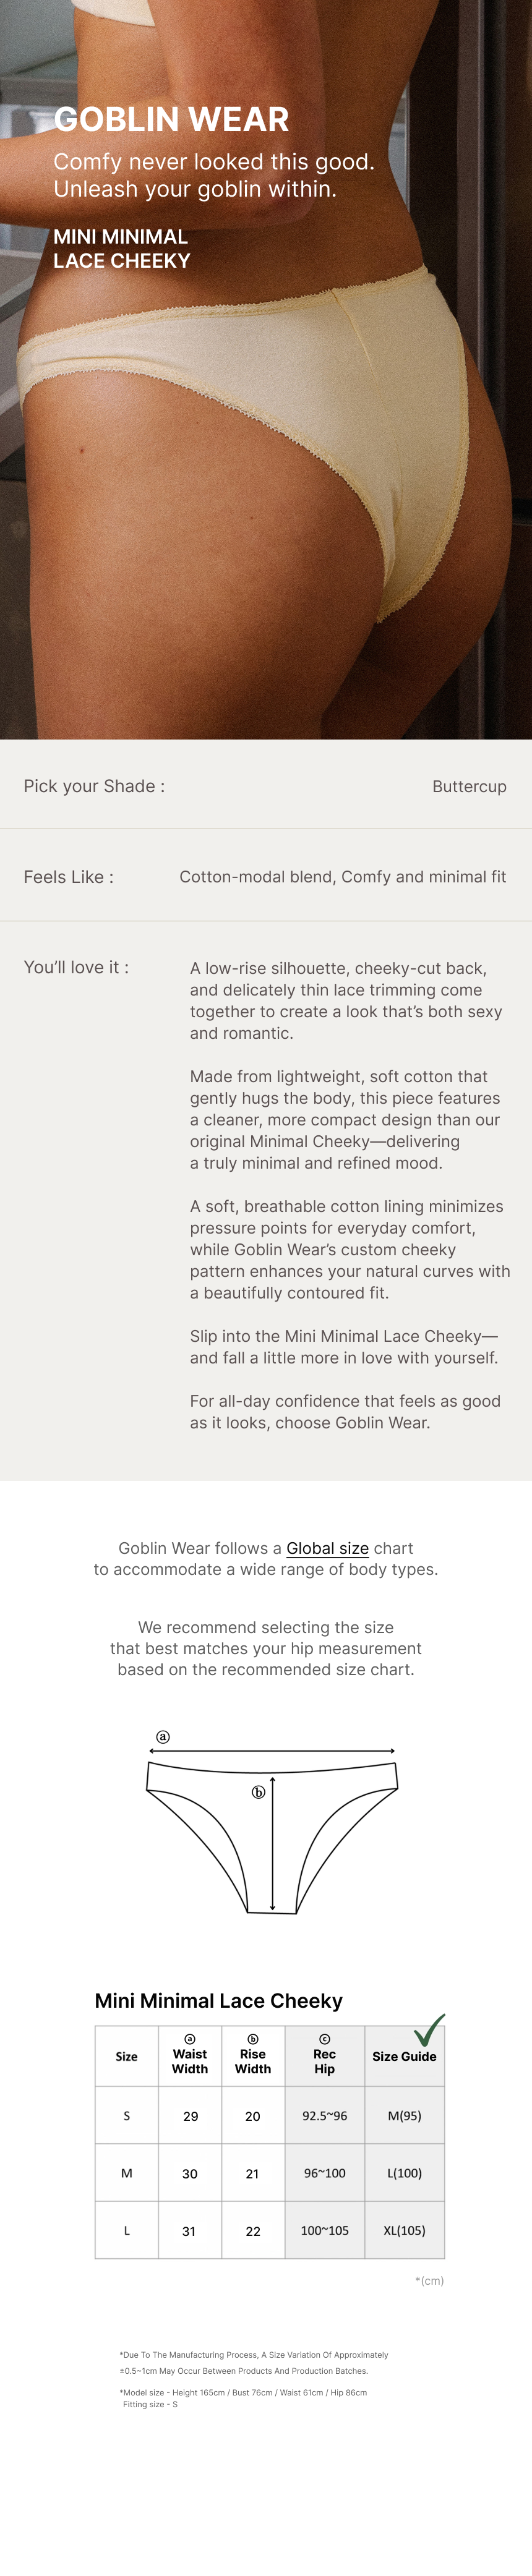Click the green checkmark above Size Guide
The height and width of the screenshot is (2576, 532).
pos(429,2030)
